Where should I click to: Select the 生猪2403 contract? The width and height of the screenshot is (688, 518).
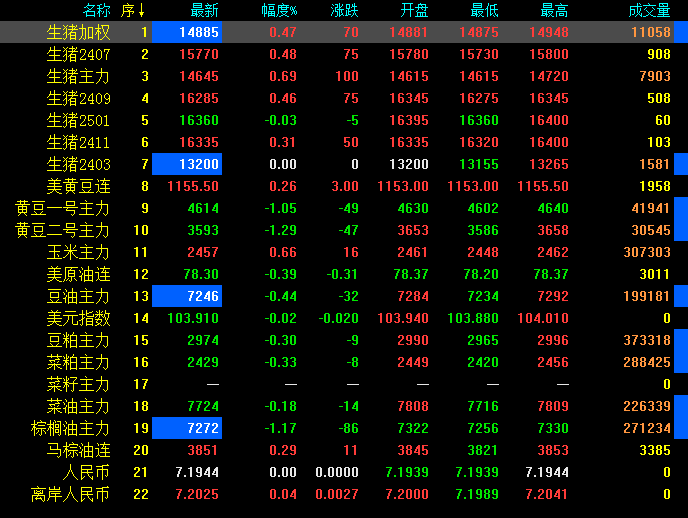click(x=78, y=164)
